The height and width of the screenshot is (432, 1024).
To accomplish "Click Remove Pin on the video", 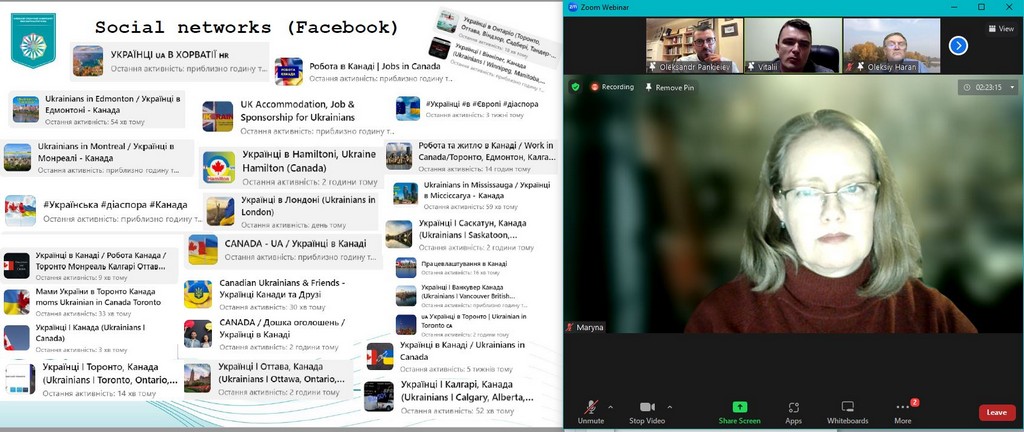I will pos(669,87).
